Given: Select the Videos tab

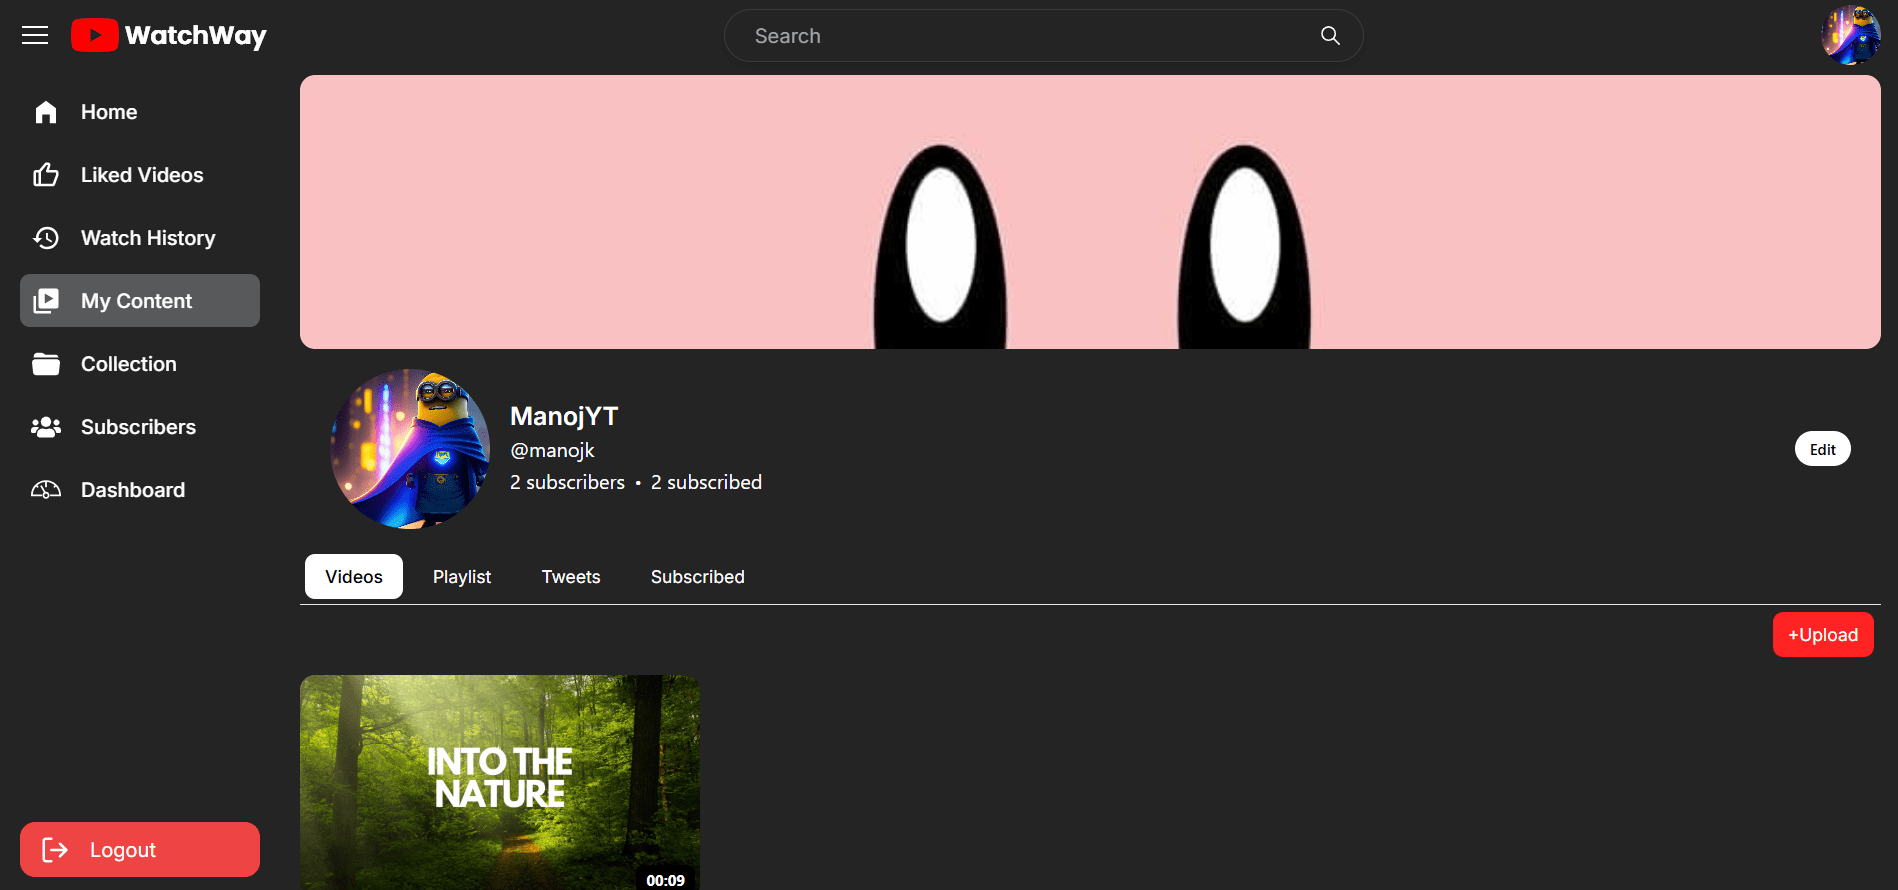Looking at the screenshot, I should point(354,577).
